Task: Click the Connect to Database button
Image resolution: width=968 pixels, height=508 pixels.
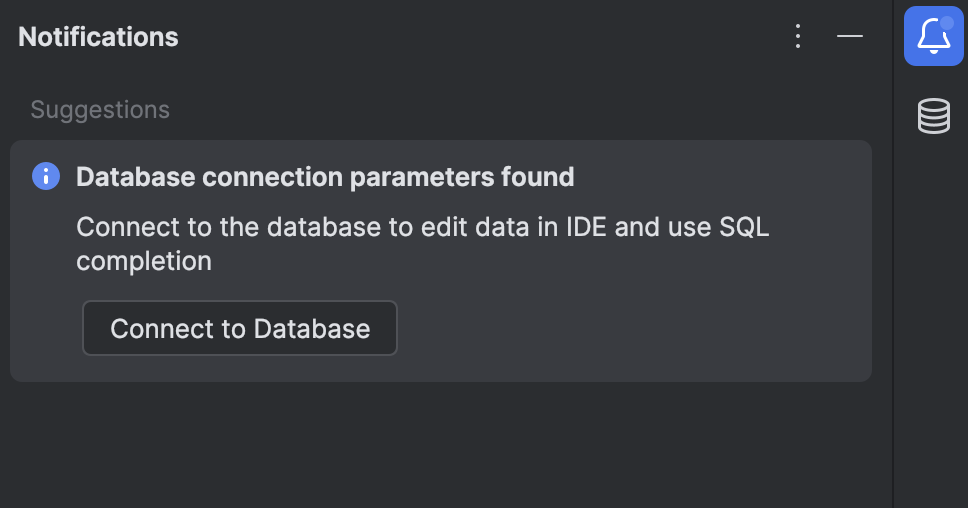Action: [240, 328]
